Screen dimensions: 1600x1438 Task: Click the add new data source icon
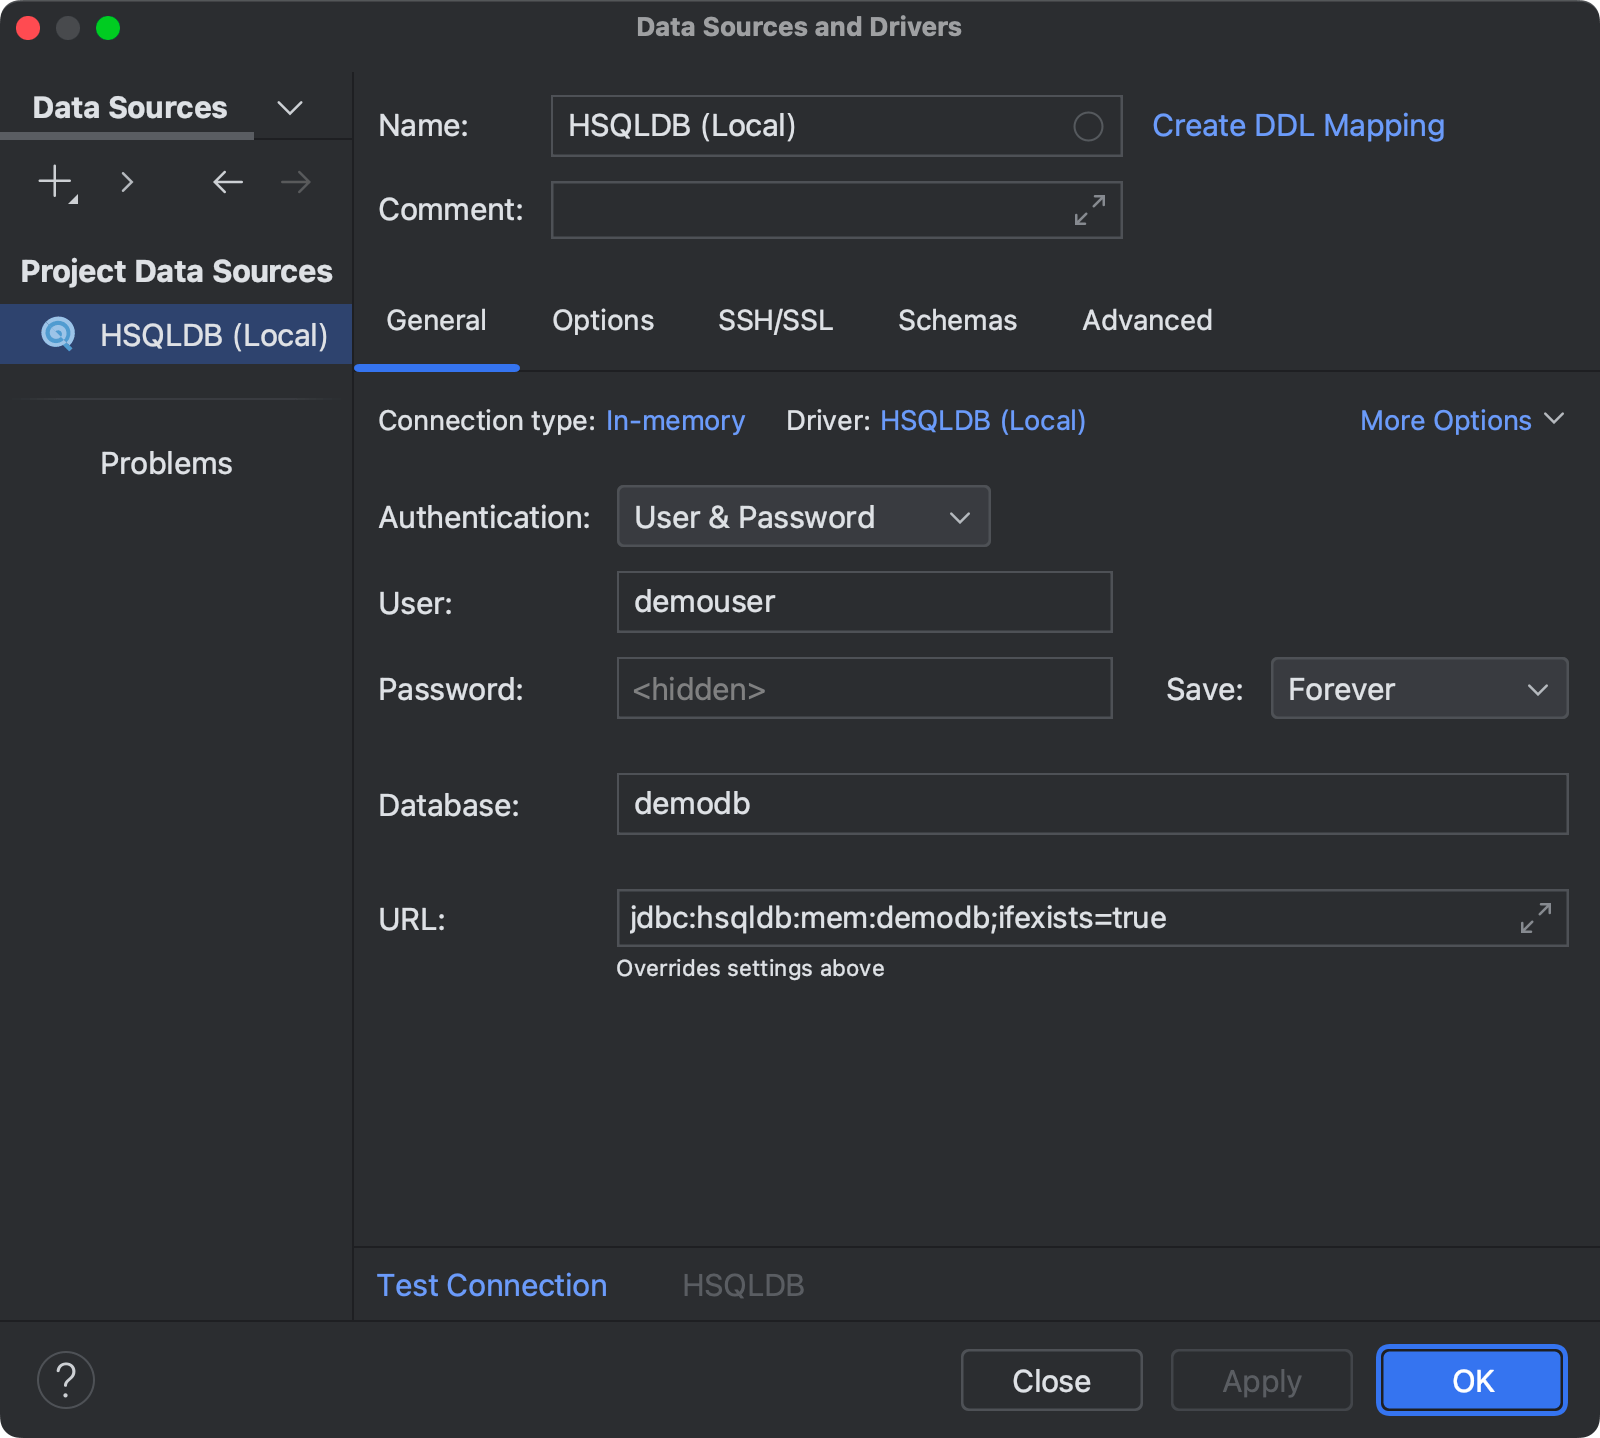point(54,182)
